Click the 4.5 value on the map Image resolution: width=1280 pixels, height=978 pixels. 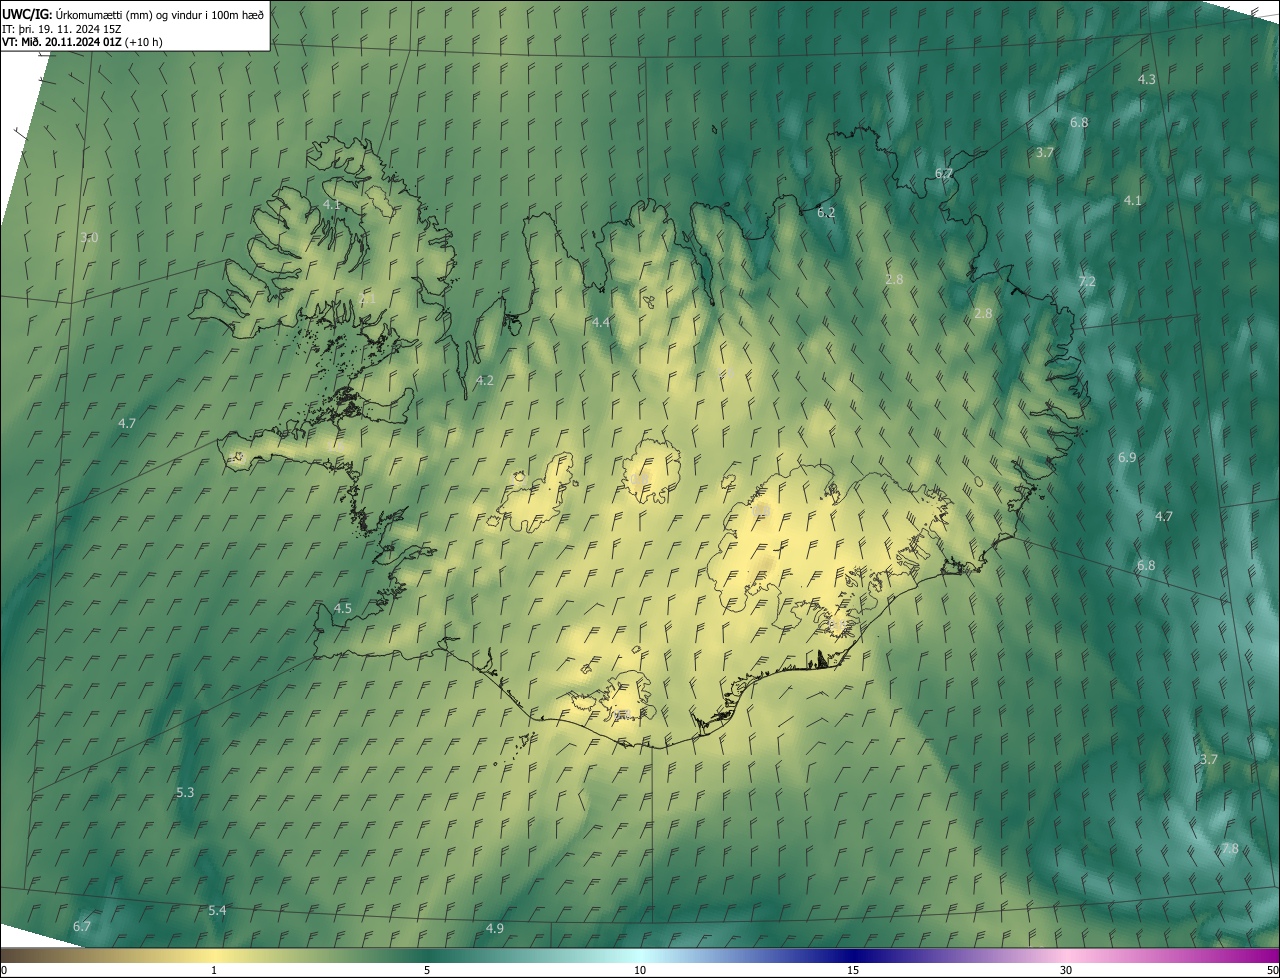343,608
